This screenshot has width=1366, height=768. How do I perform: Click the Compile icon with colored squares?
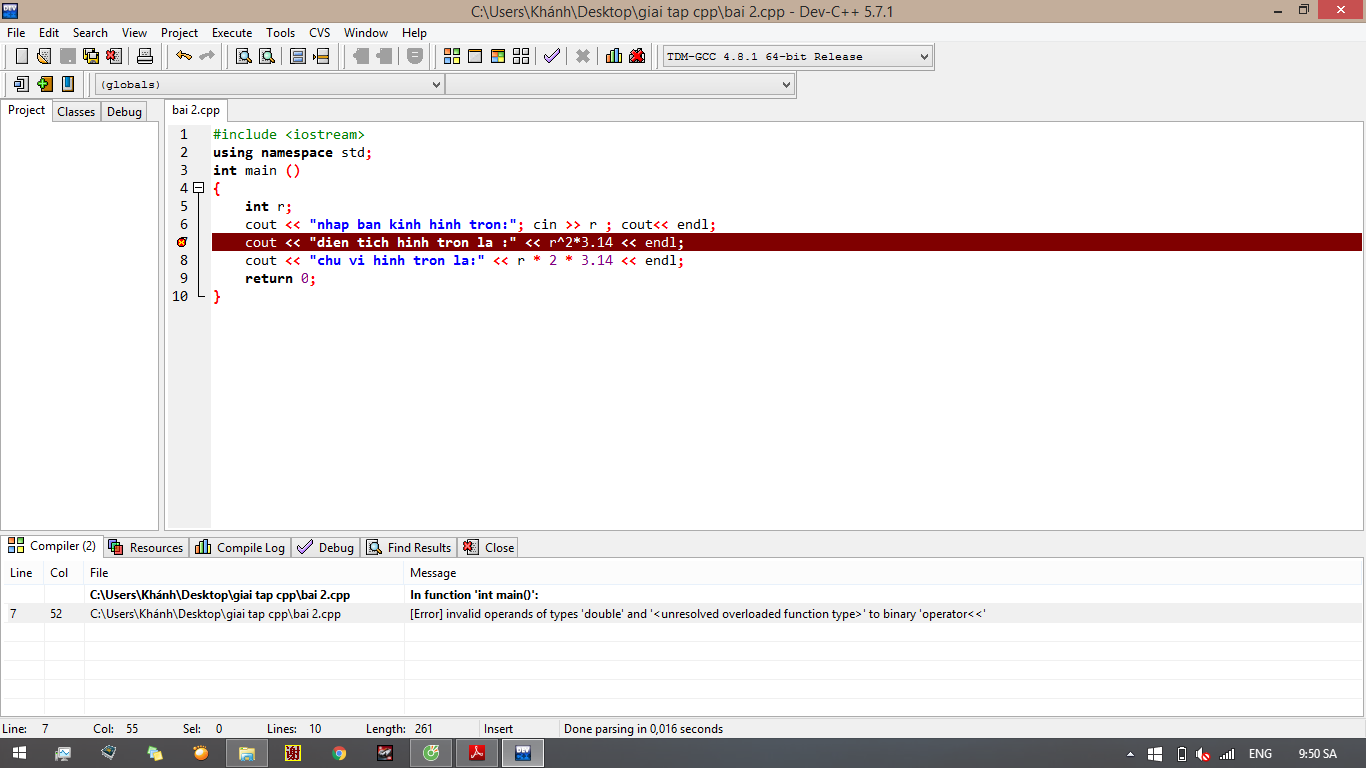tap(452, 56)
